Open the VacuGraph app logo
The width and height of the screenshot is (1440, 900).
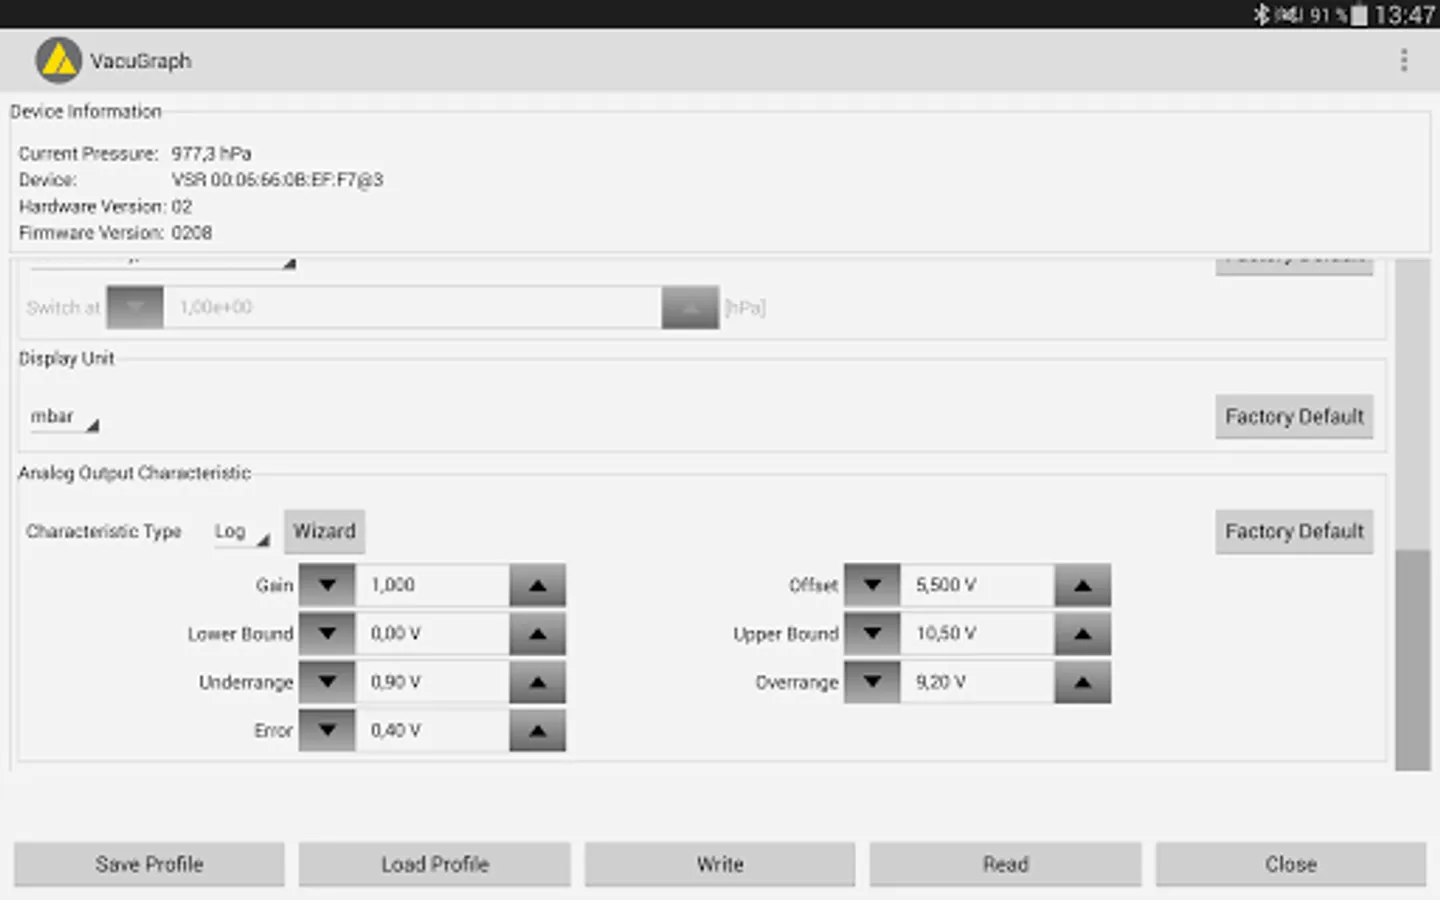[x=57, y=60]
